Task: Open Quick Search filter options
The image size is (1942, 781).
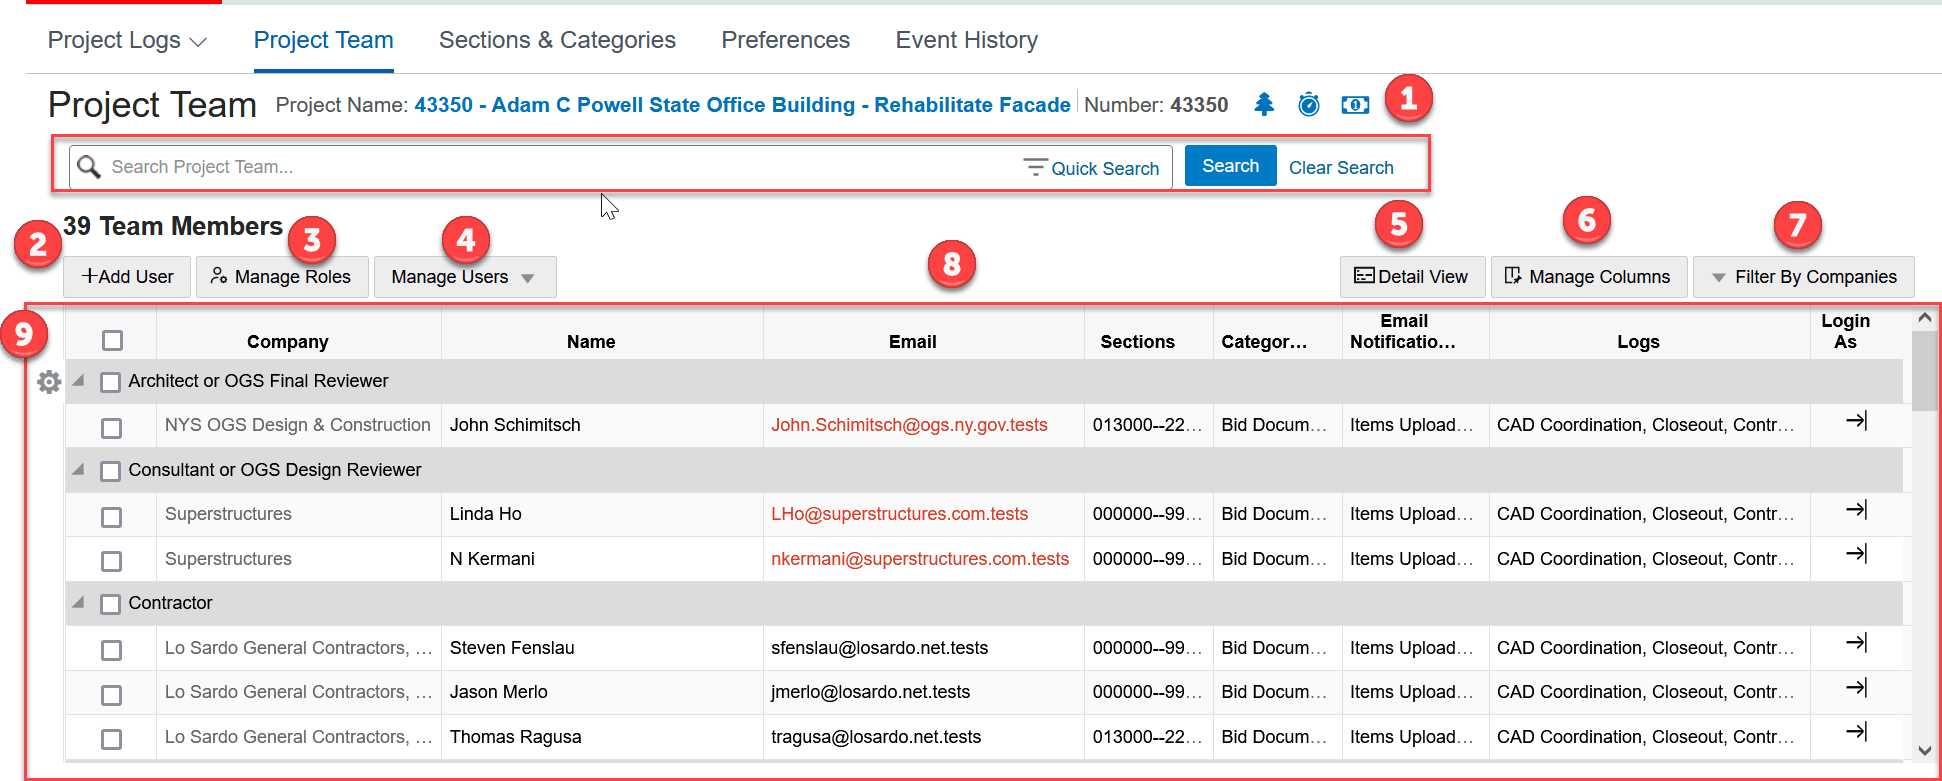Action: coord(1091,168)
